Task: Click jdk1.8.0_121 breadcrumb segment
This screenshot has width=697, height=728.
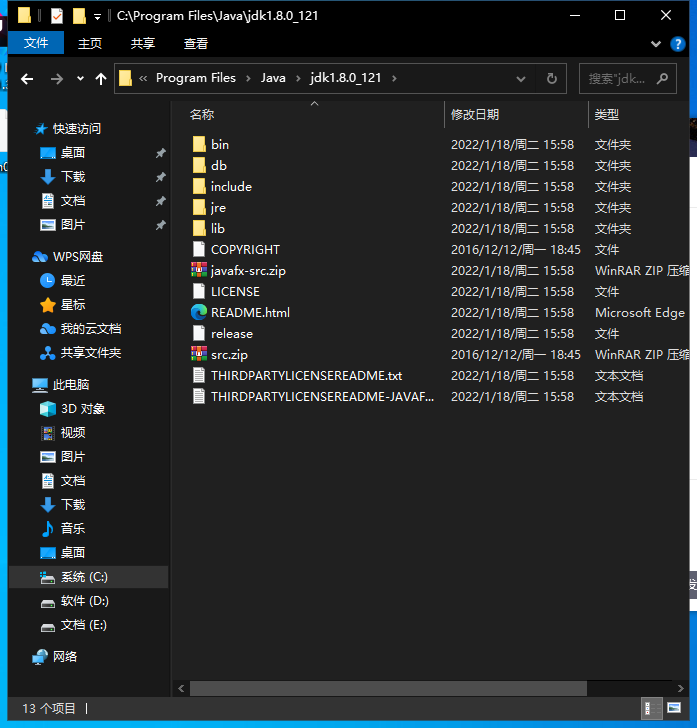Action: (x=346, y=78)
